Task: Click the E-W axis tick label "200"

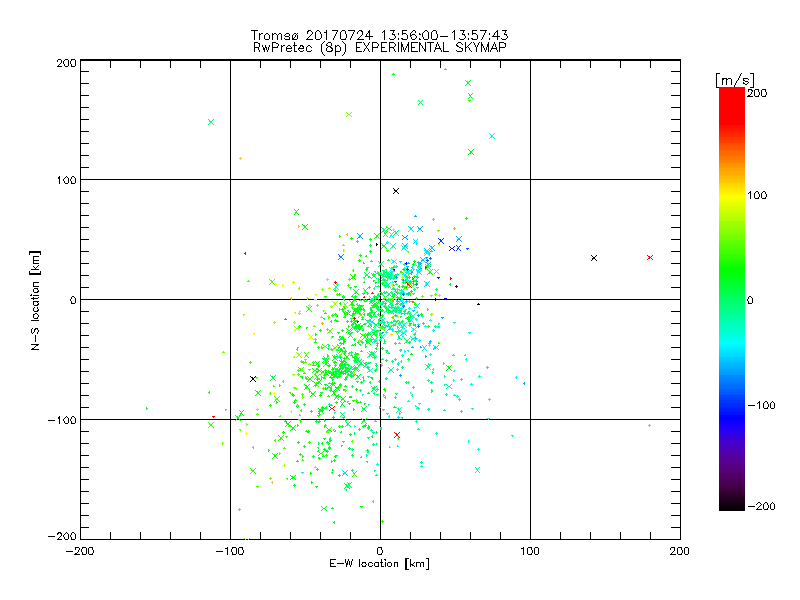Action: click(680, 551)
